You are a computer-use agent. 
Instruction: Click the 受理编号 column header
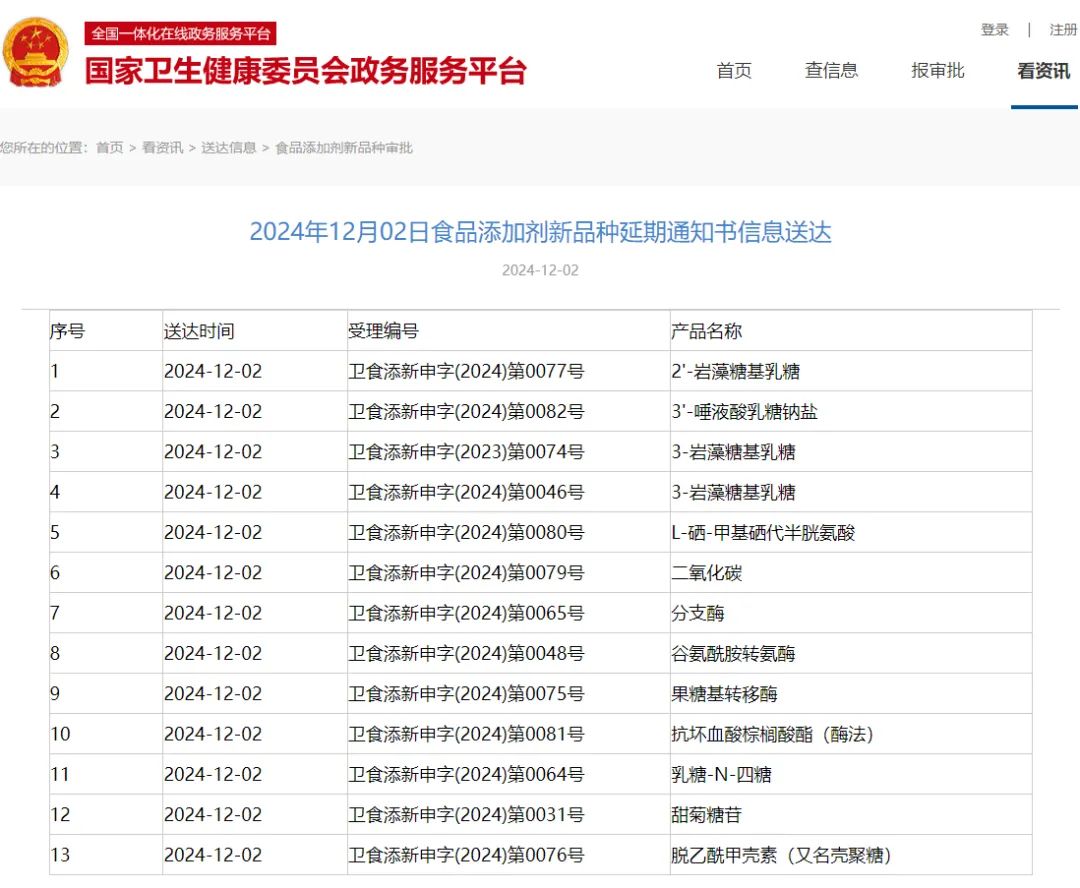383,331
